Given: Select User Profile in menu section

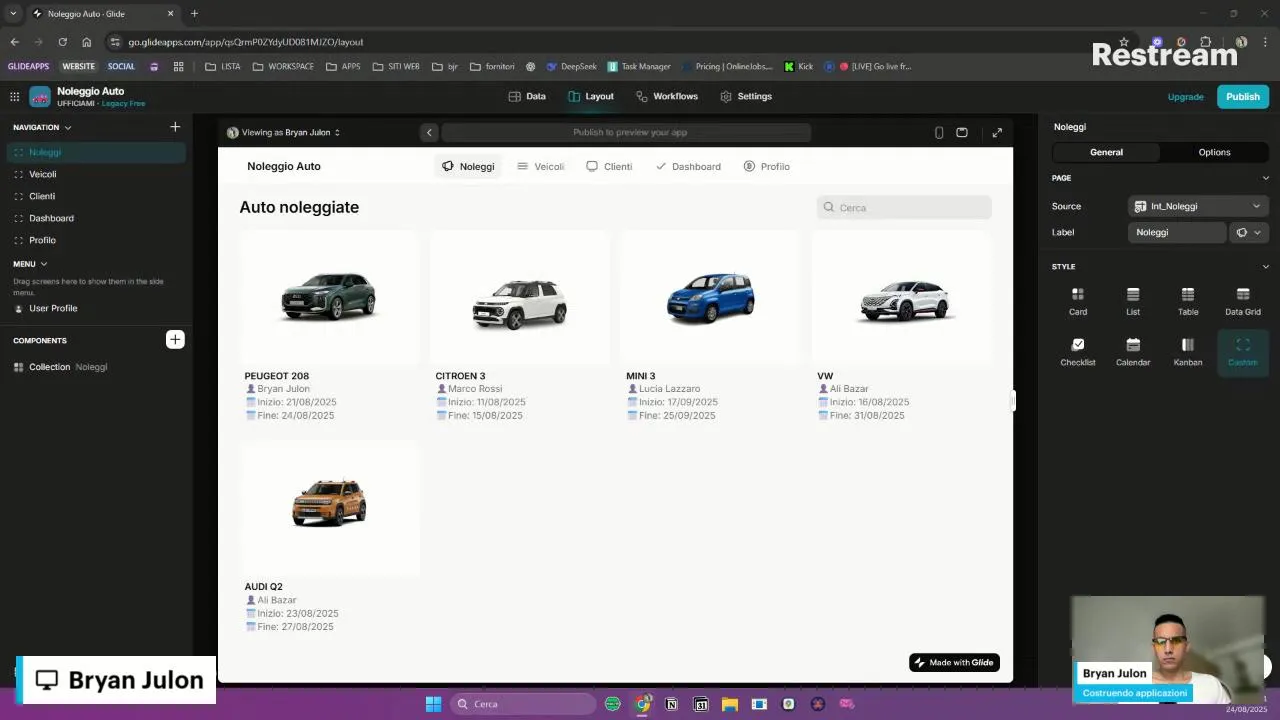Looking at the screenshot, I should 96,308.
